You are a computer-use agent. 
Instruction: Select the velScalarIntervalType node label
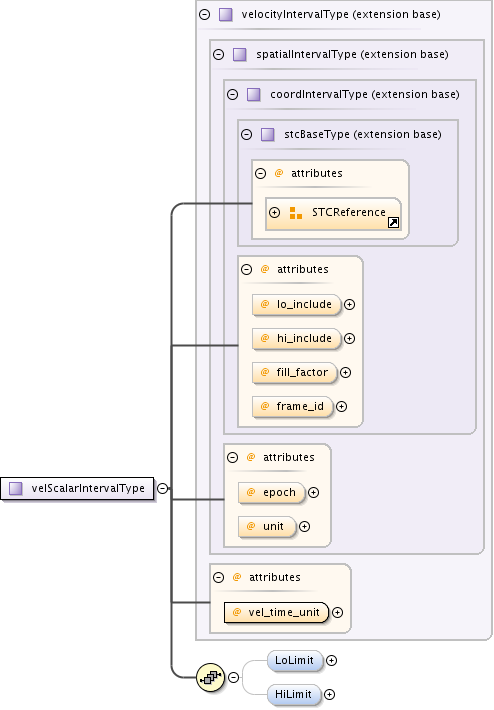click(x=88, y=489)
